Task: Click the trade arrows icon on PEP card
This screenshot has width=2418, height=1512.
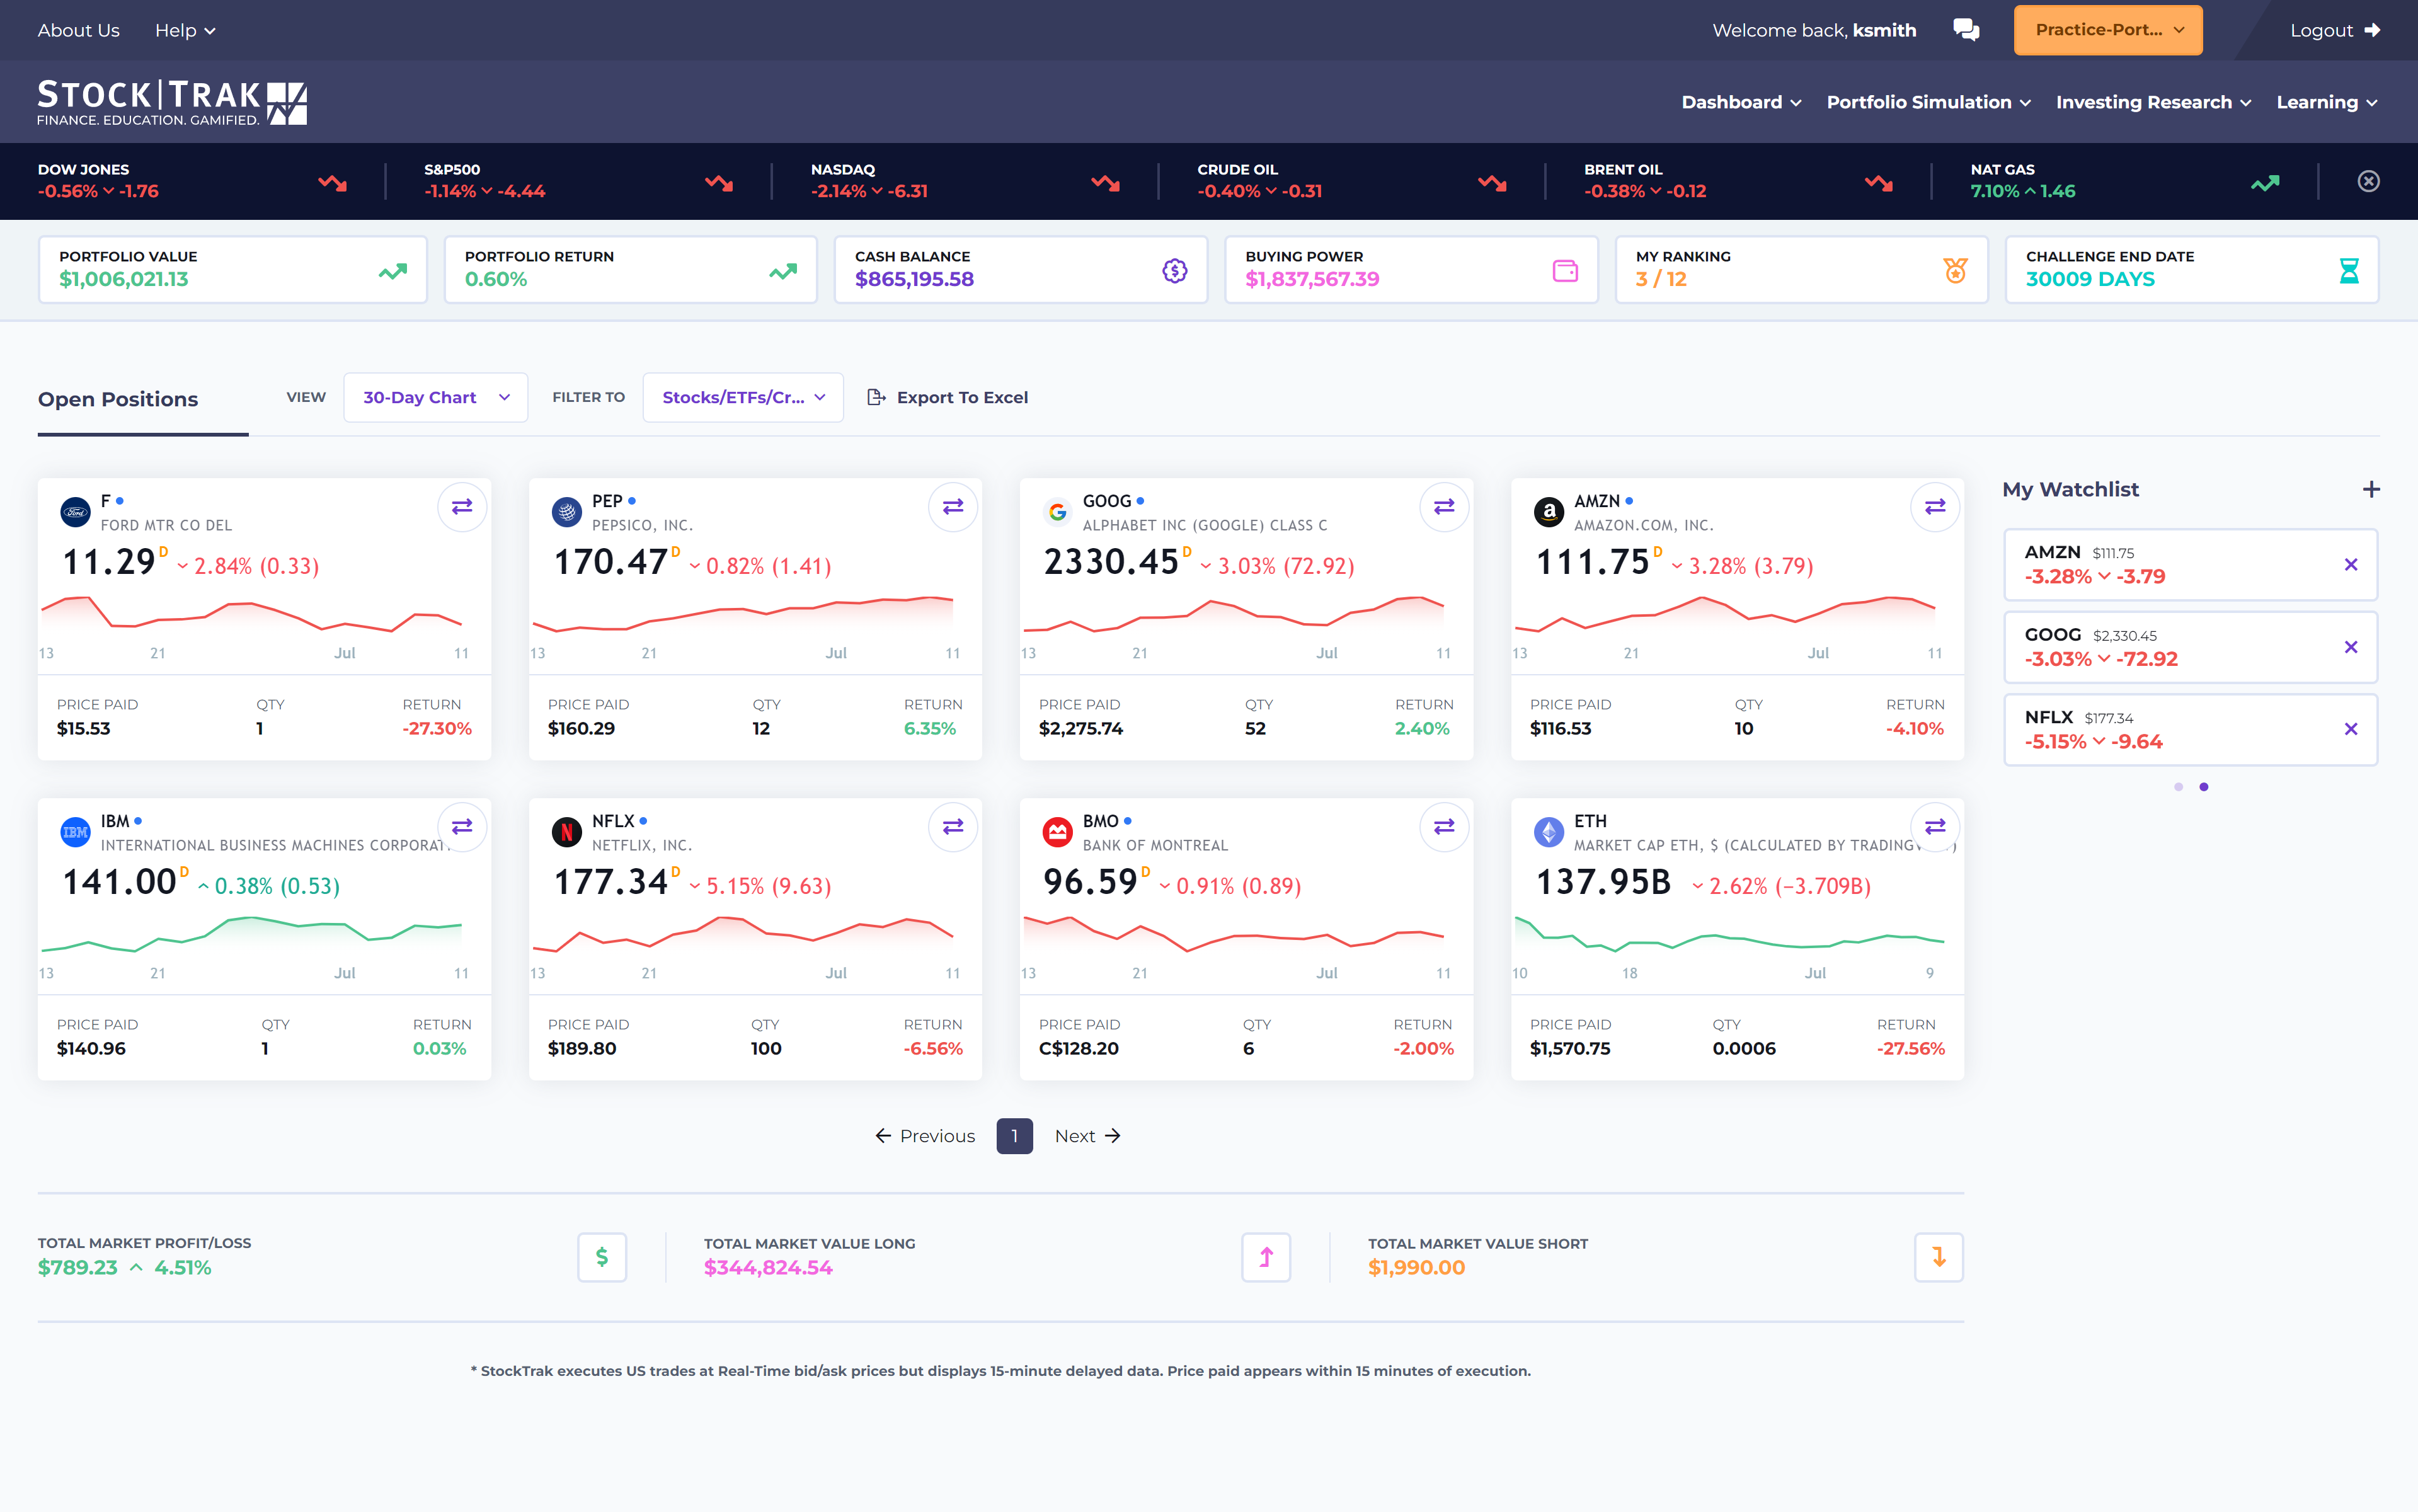Action: (953, 507)
